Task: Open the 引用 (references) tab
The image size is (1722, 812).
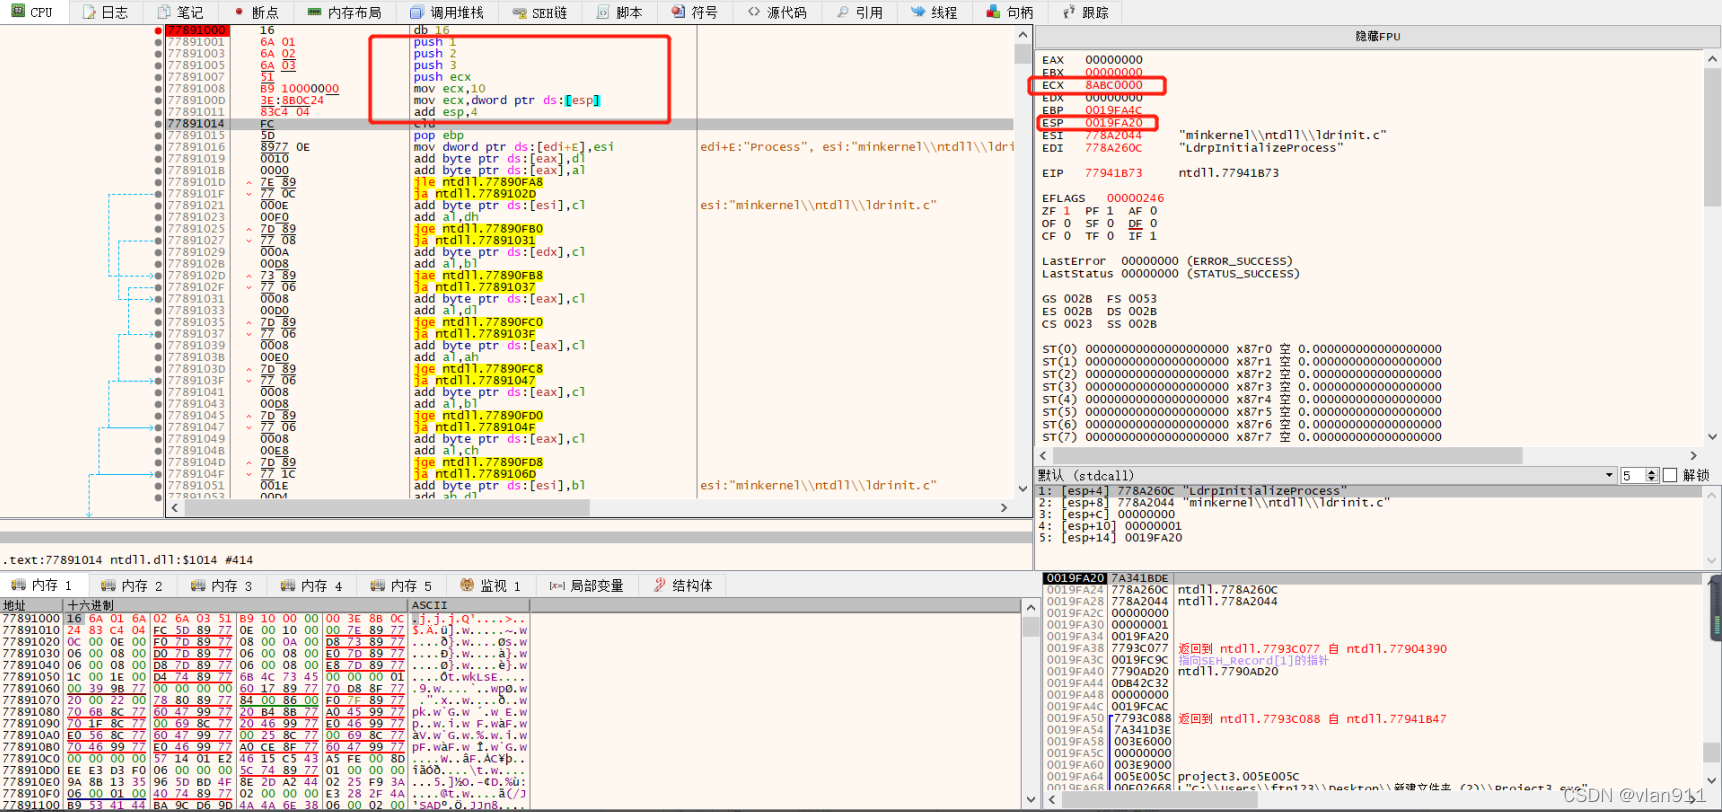Action: point(860,12)
